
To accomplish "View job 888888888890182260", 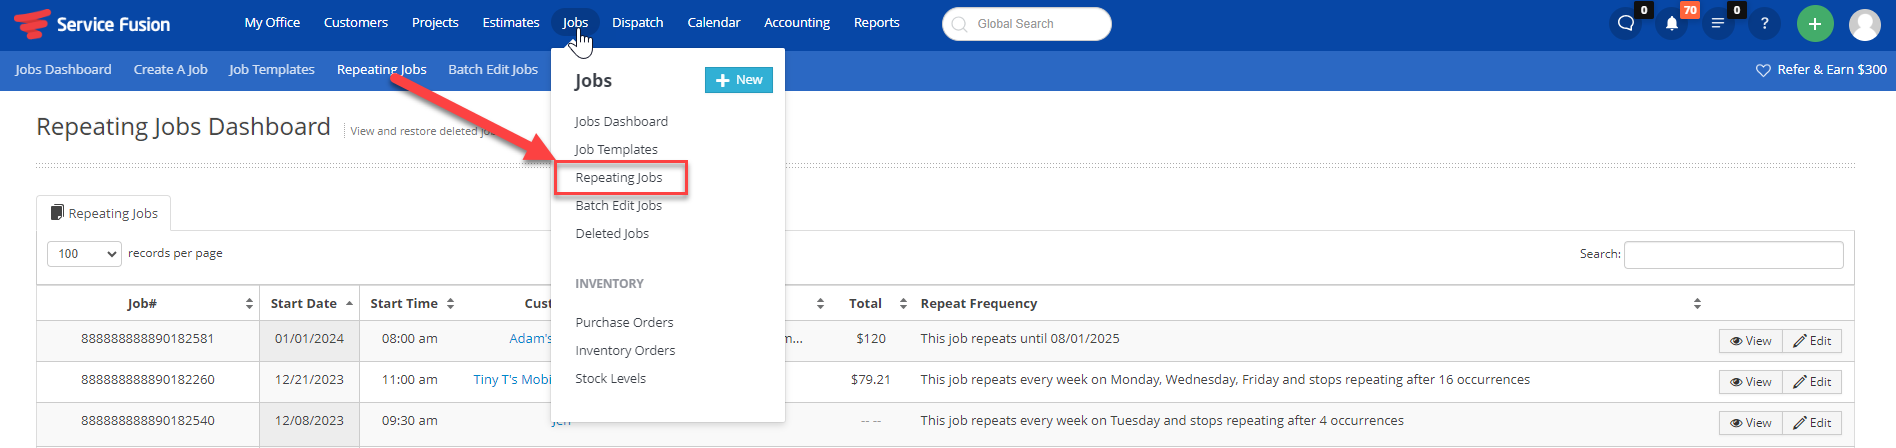I will [x=1751, y=382].
